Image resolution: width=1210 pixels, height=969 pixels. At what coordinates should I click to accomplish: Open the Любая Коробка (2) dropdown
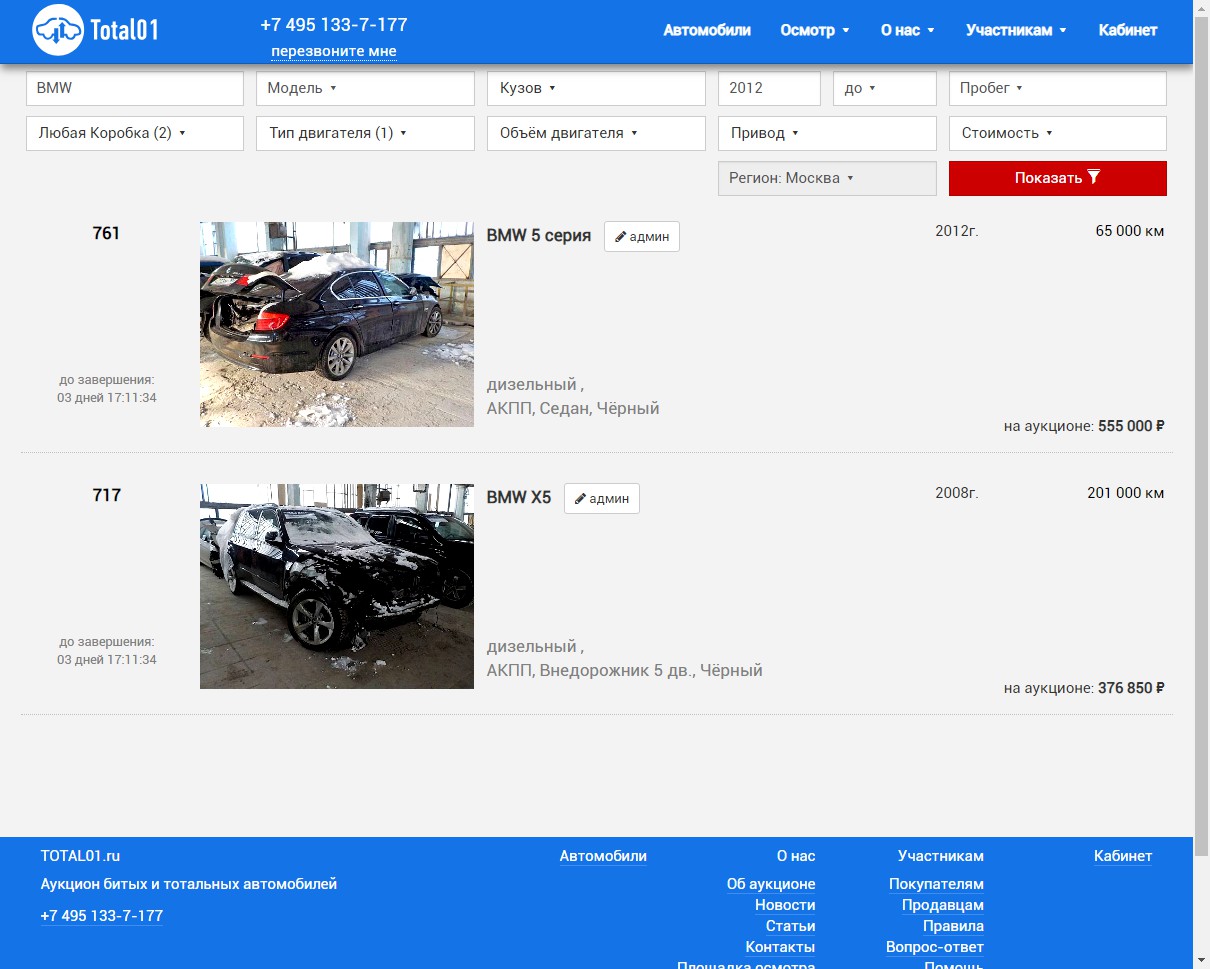point(135,133)
